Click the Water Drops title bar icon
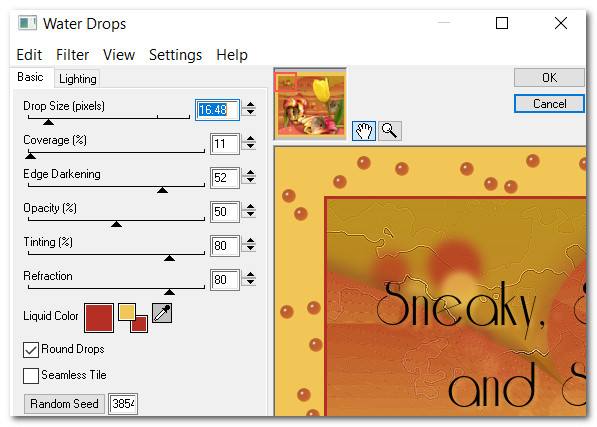 27,23
